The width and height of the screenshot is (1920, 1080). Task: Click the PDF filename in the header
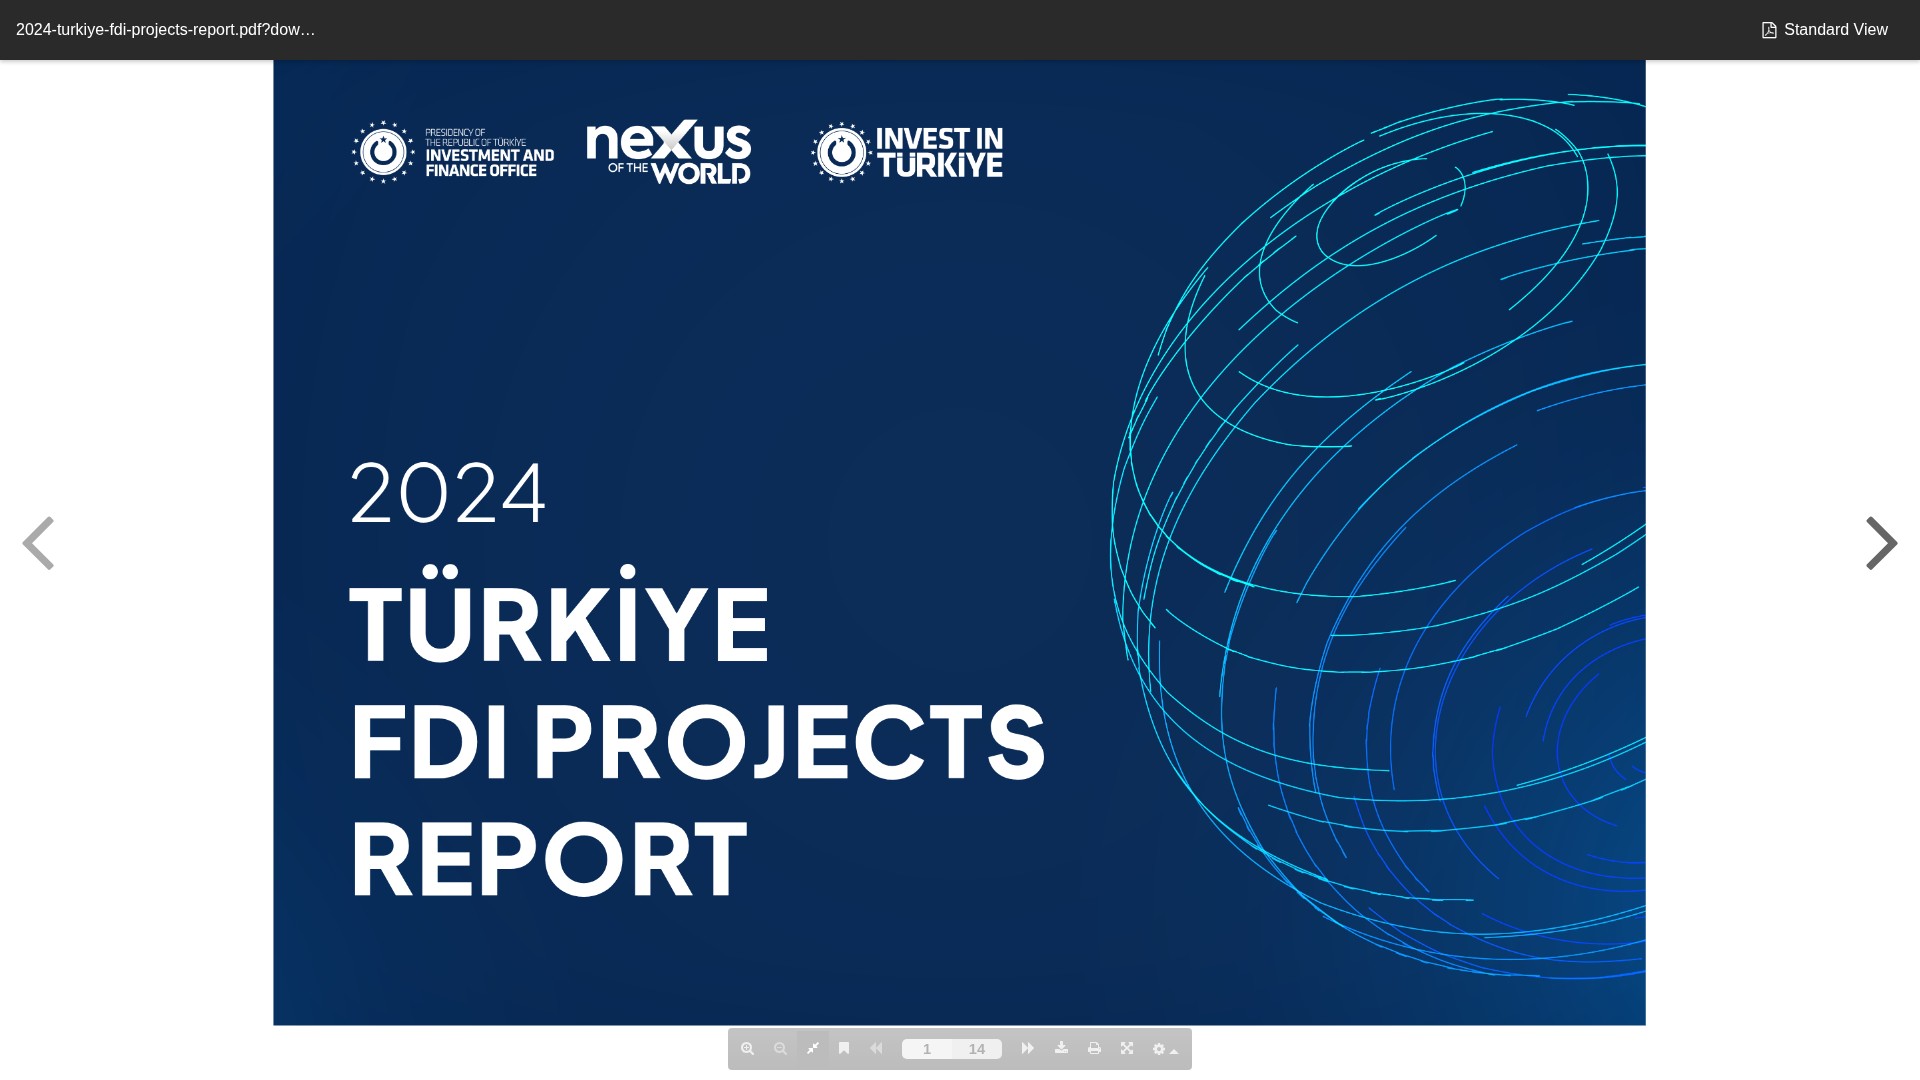coord(166,30)
